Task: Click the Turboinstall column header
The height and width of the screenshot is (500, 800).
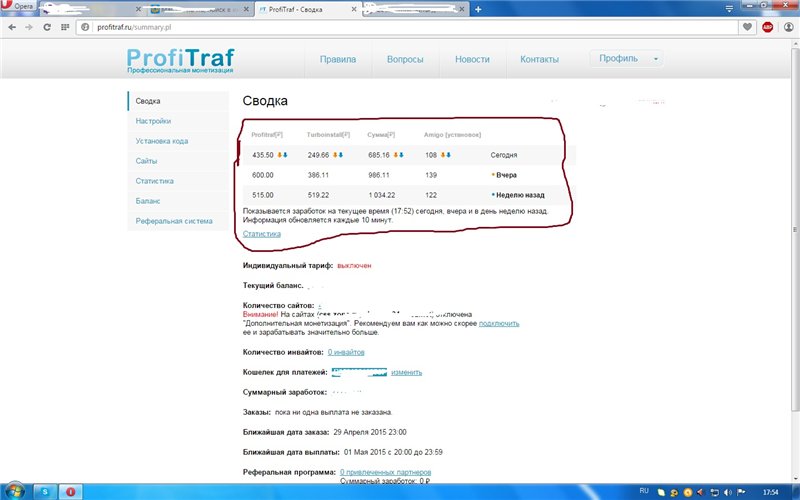Action: tap(328, 135)
